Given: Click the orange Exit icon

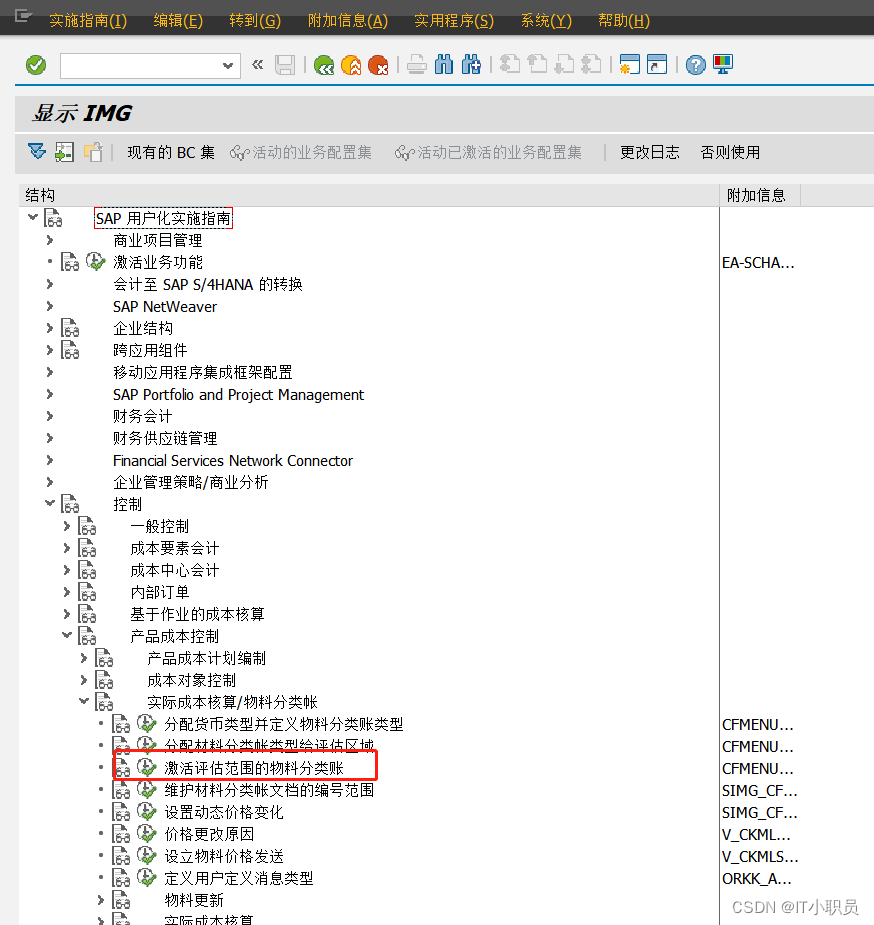Looking at the screenshot, I should pyautogui.click(x=351, y=65).
